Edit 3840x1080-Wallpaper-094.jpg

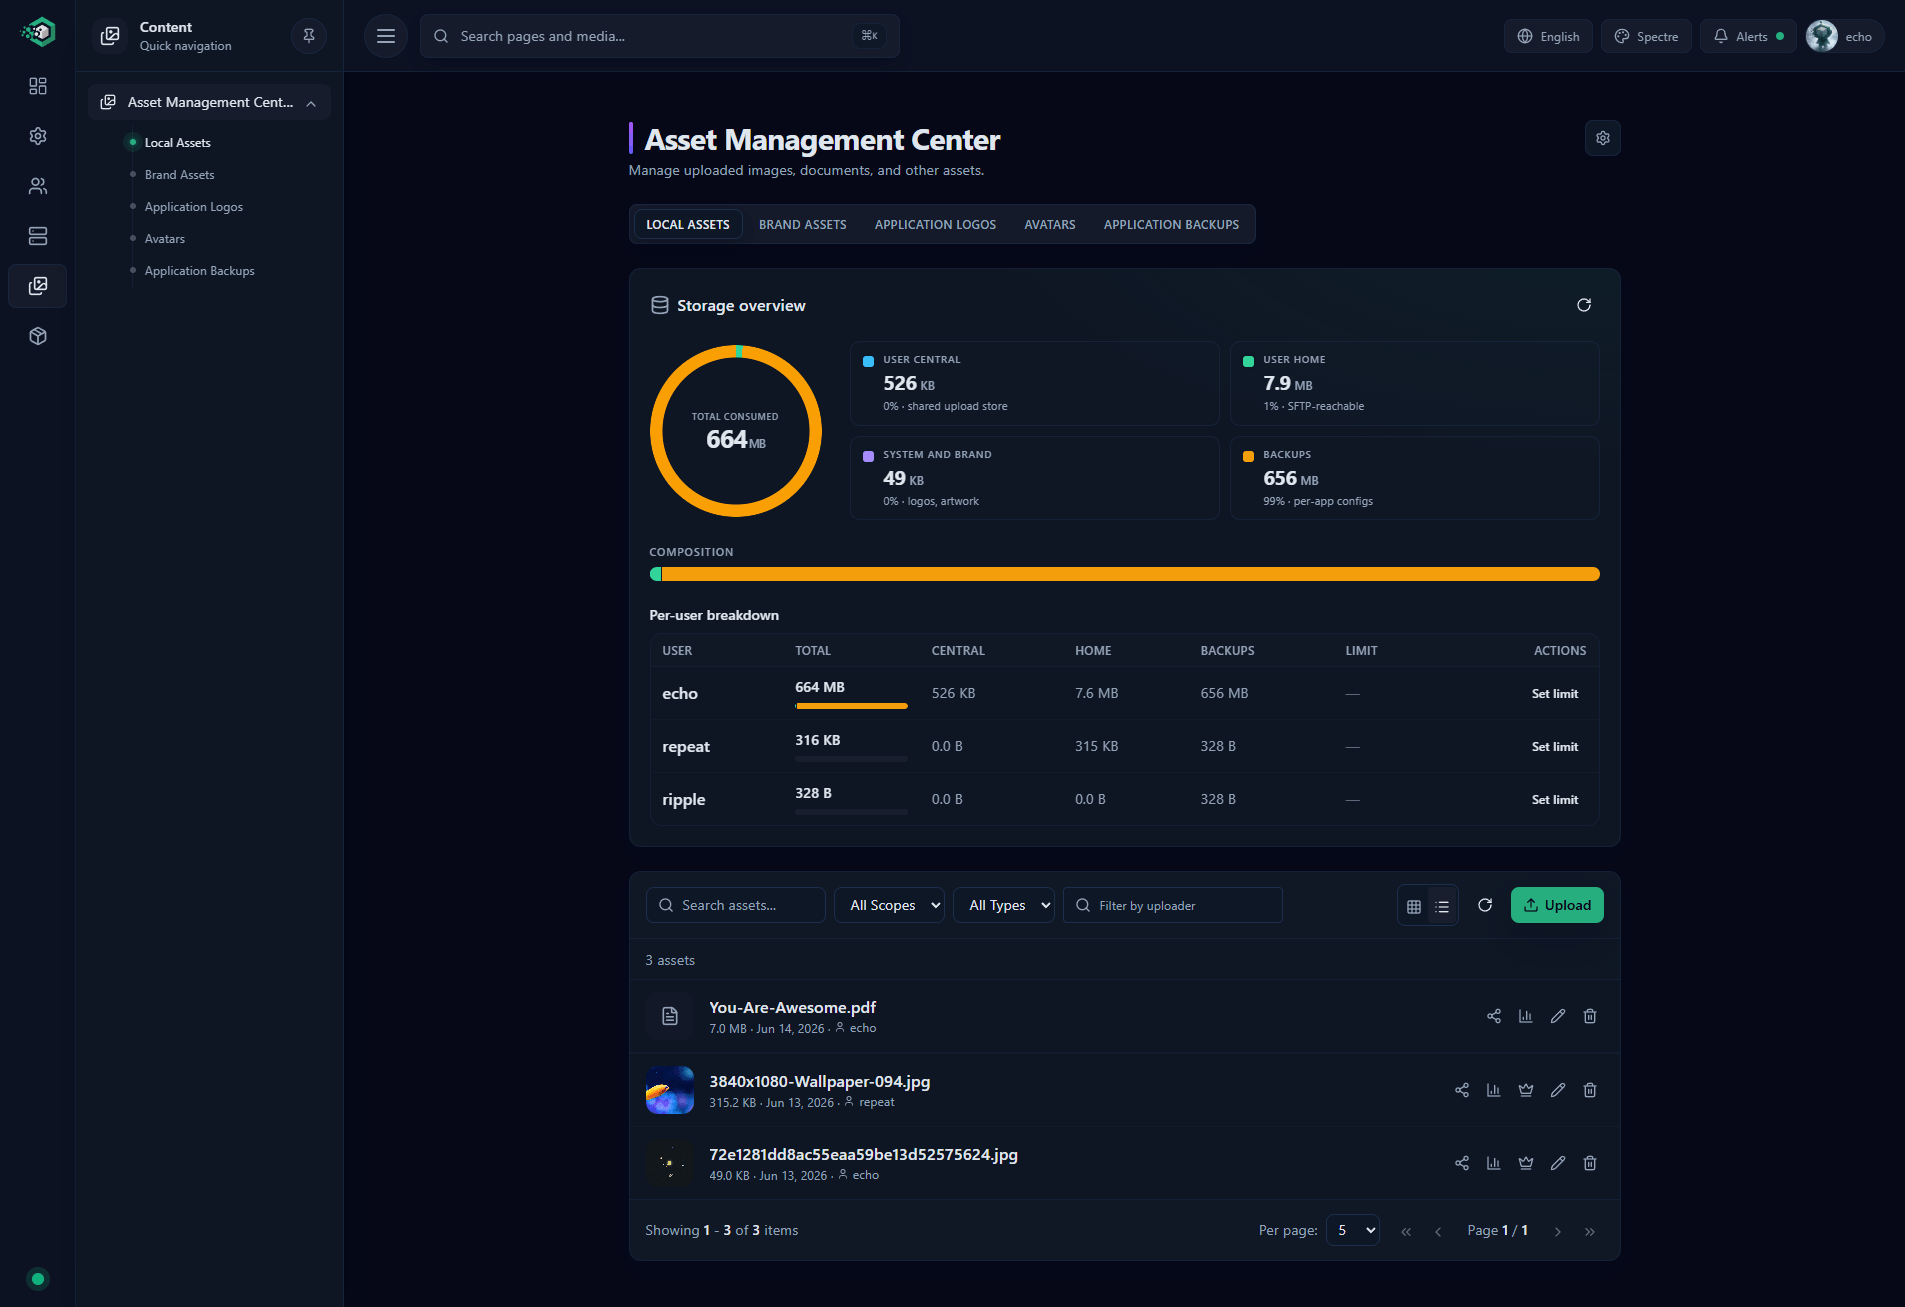coord(1558,1090)
